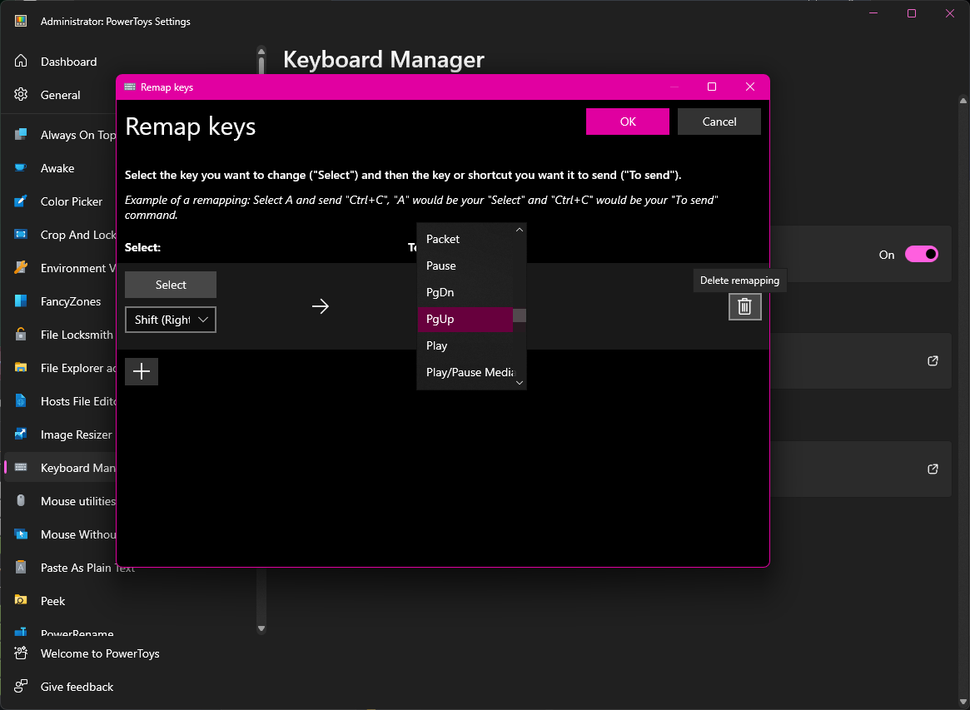This screenshot has width=970, height=710.
Task: Open the Peek module icon
Action: coord(20,601)
